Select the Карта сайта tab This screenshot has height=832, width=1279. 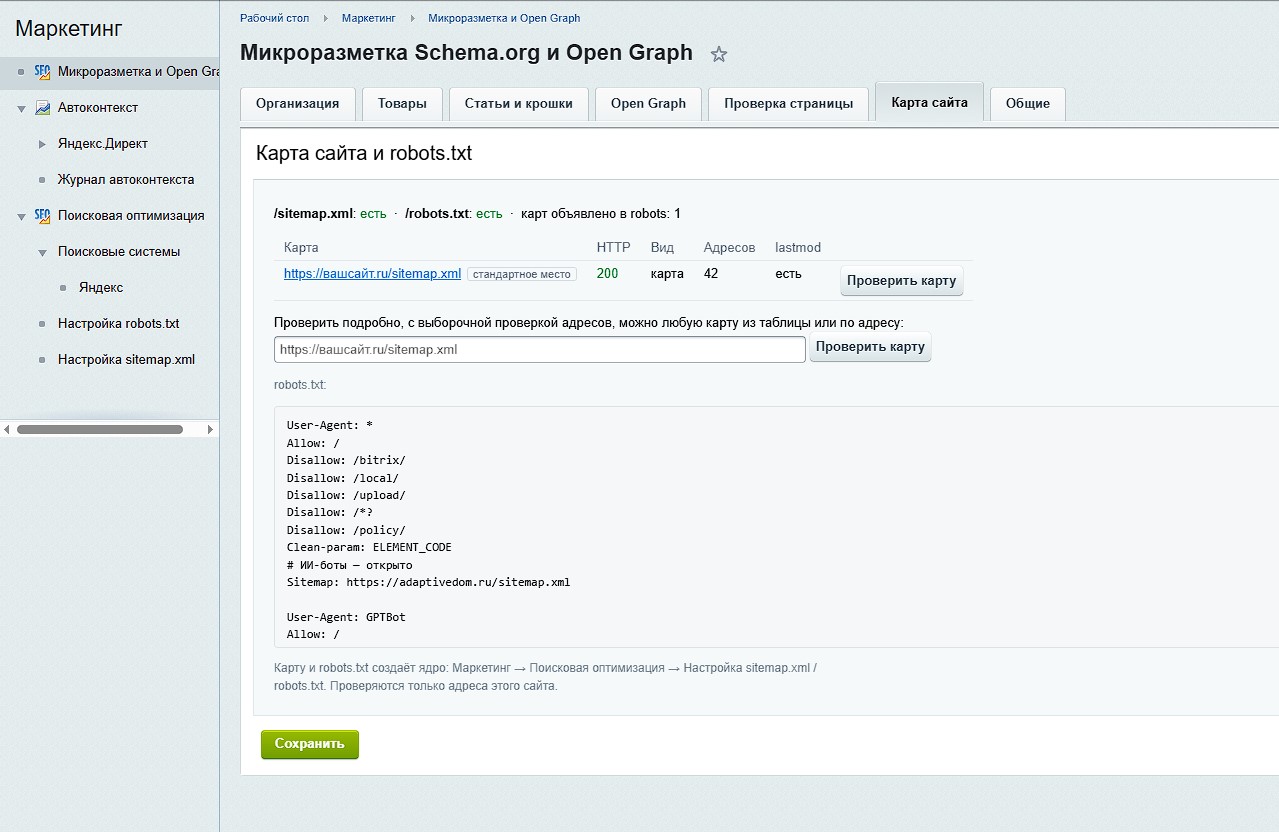(x=929, y=102)
